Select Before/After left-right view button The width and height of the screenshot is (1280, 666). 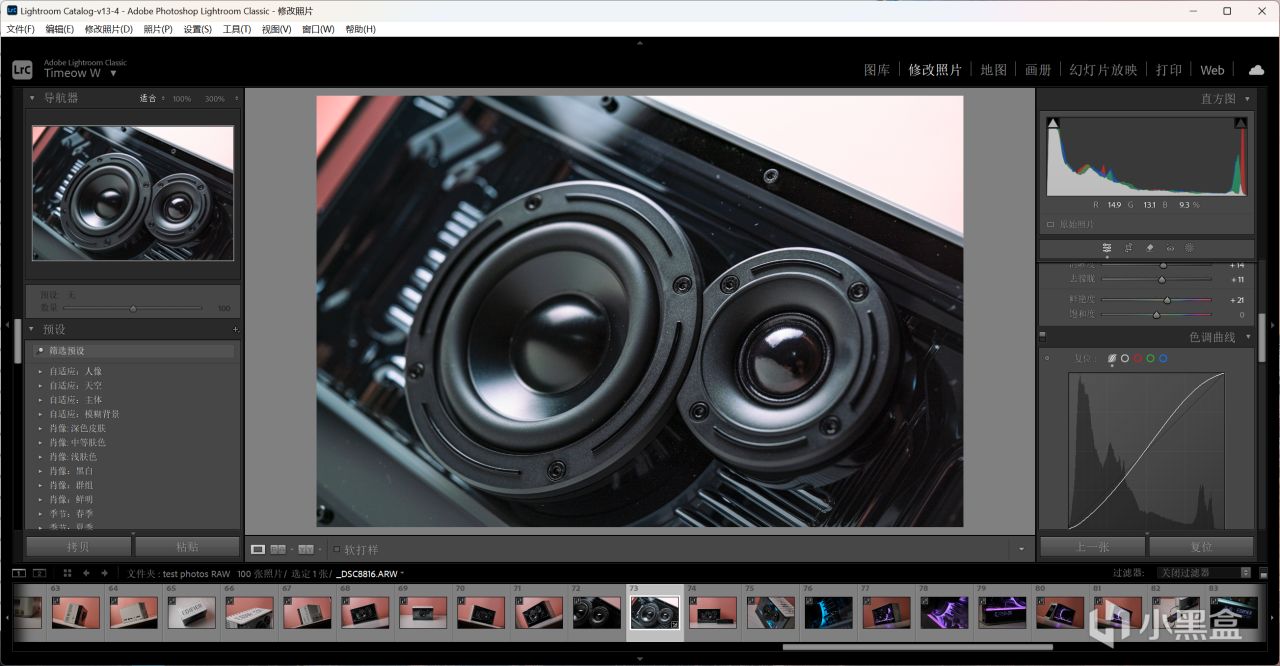tap(278, 549)
